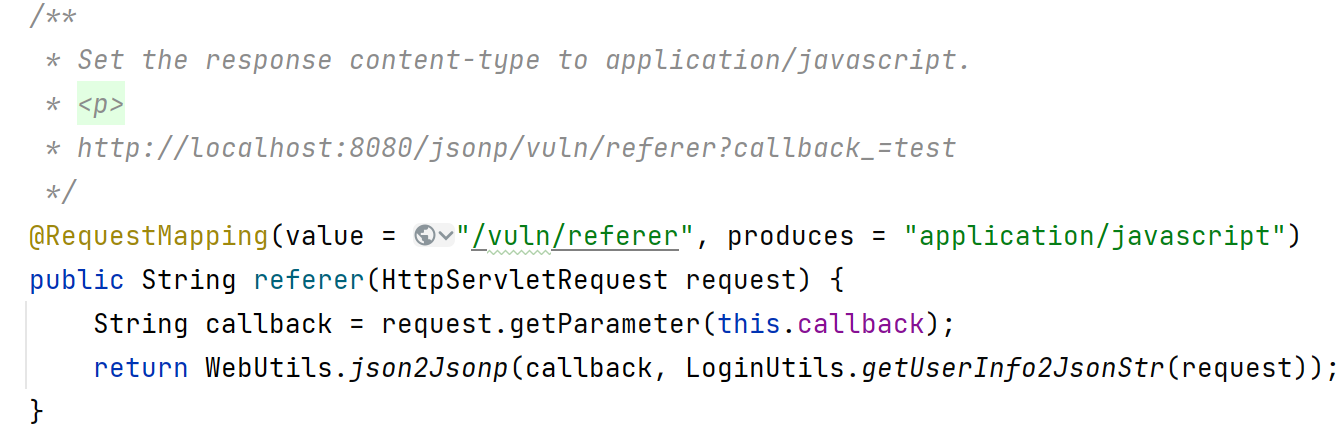Click the highlighted <p> tag in Javadoc
Viewport: 1344px width, 444px height.
[x=100, y=105]
